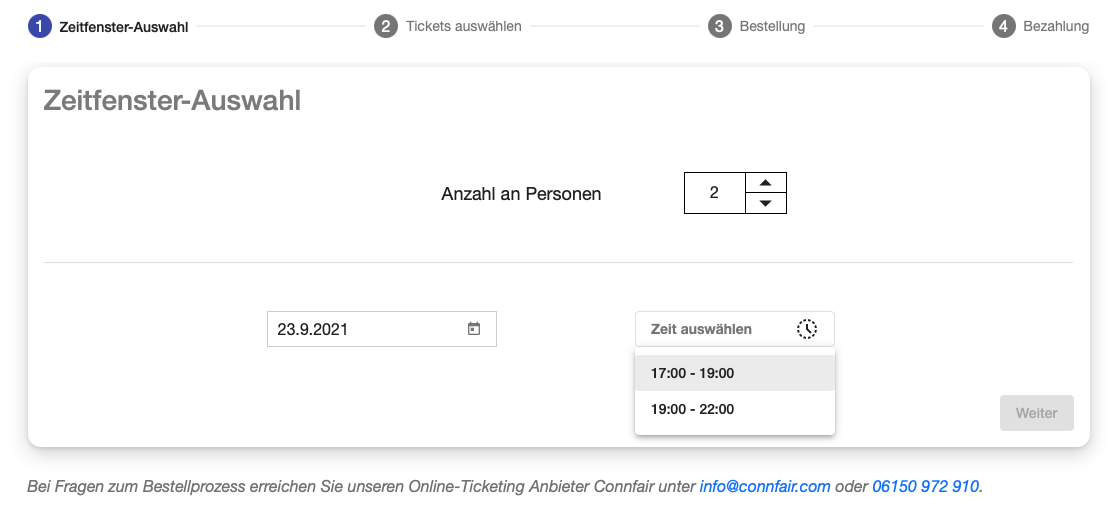Decrease number of persons with down arrow
Viewport: 1110px width, 509px height.
[x=766, y=203]
